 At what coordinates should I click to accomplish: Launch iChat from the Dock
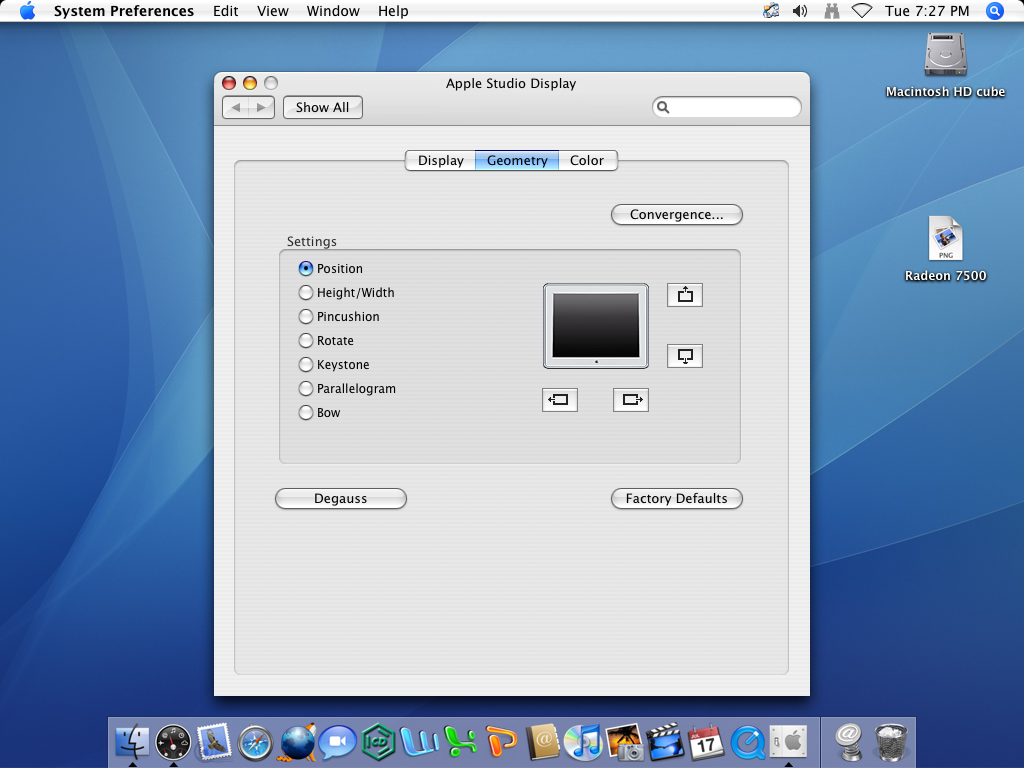click(337, 743)
